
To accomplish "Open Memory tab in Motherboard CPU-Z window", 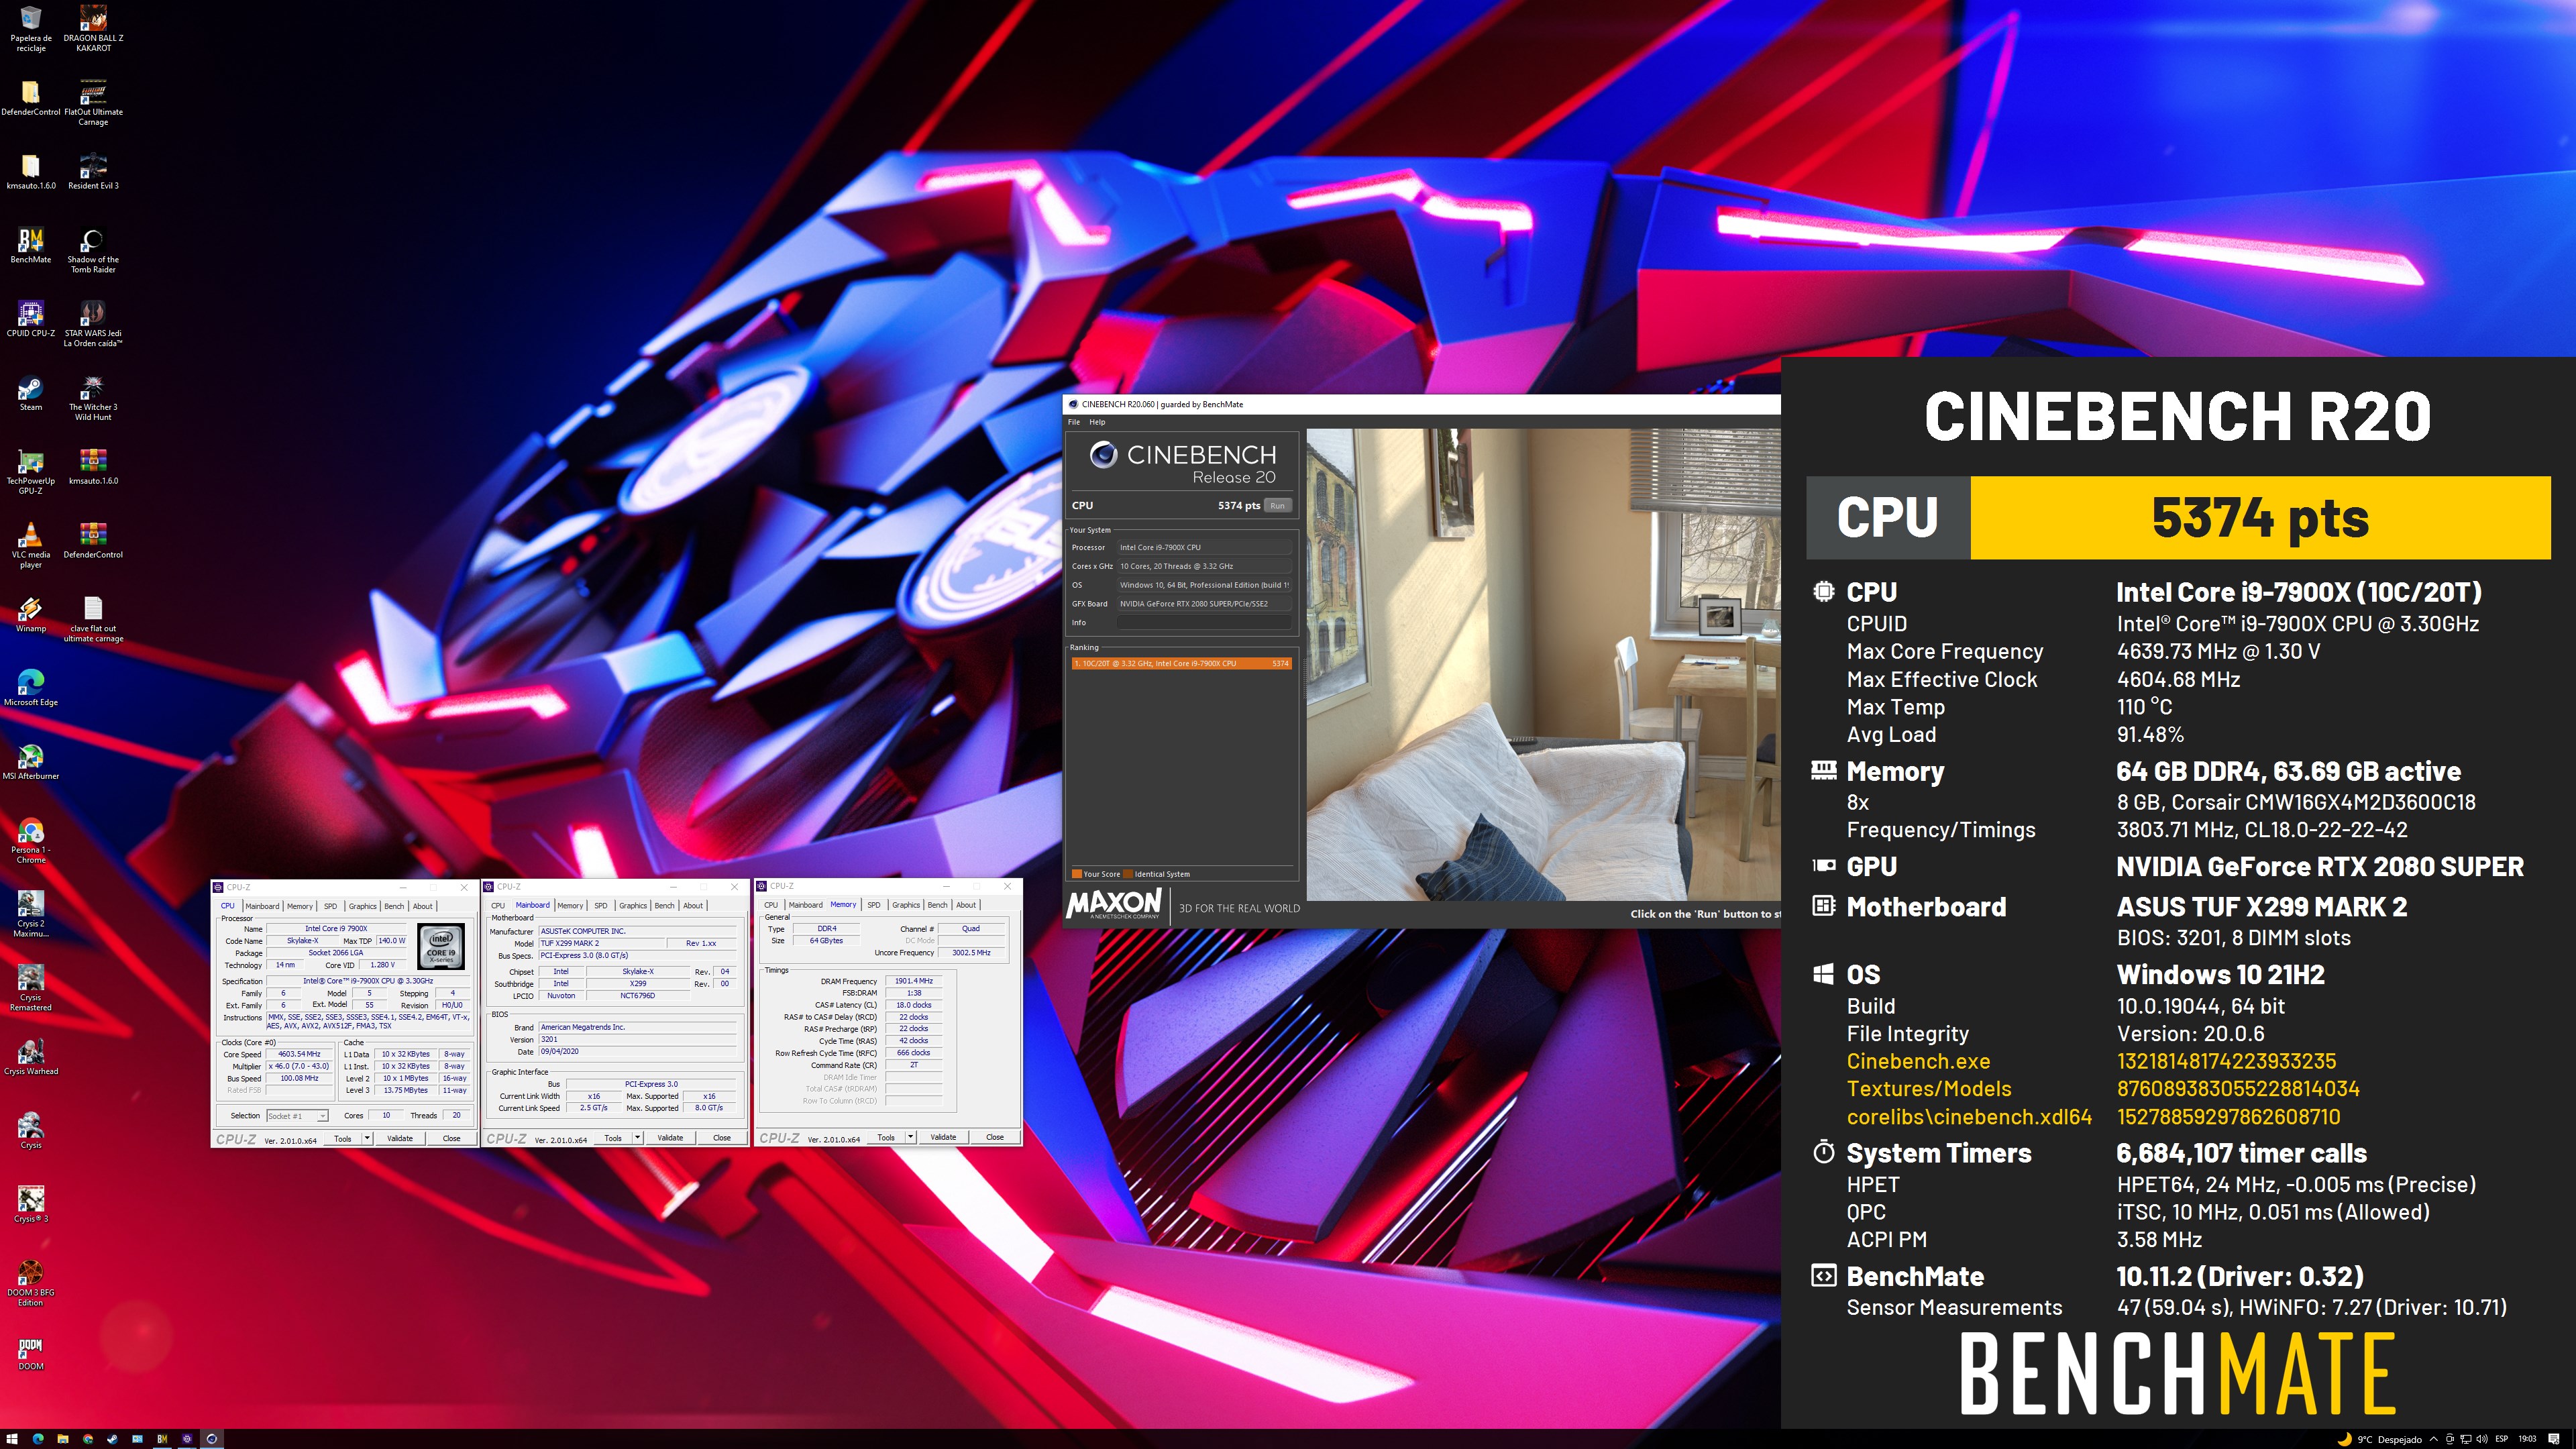I will click(x=570, y=905).
